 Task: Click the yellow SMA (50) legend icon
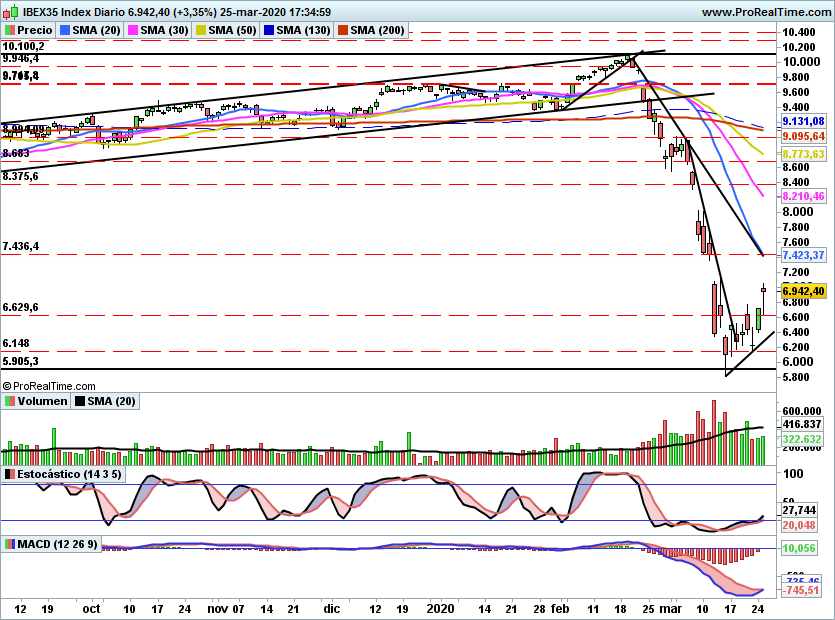pyautogui.click(x=199, y=30)
